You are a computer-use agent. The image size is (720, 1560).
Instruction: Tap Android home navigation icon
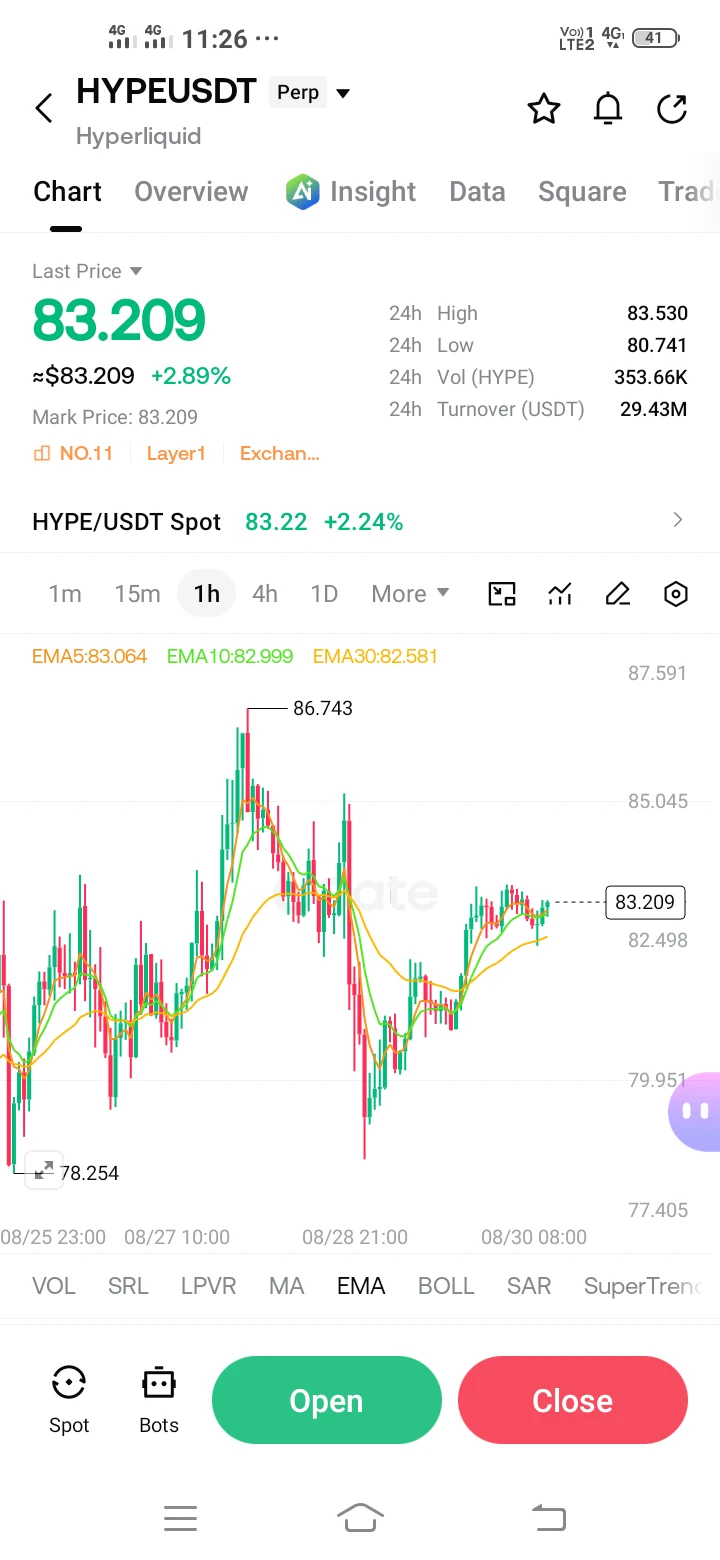click(360, 1517)
